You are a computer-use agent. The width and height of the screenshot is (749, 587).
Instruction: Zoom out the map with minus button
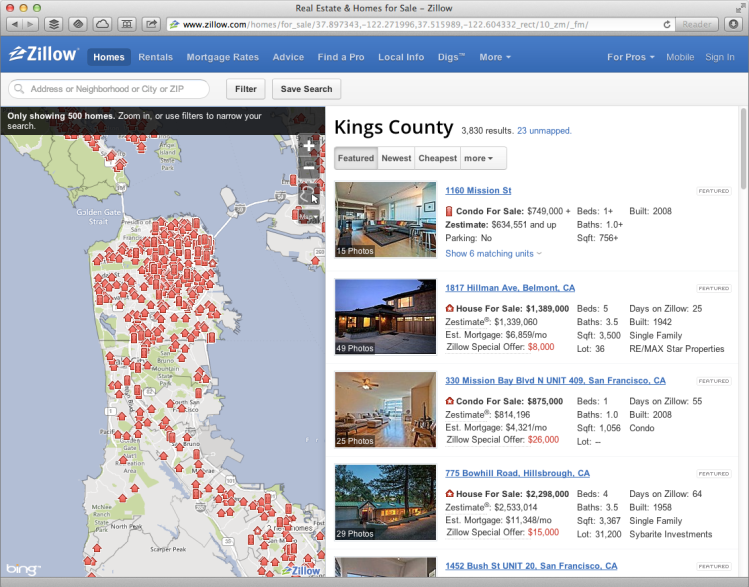(309, 168)
